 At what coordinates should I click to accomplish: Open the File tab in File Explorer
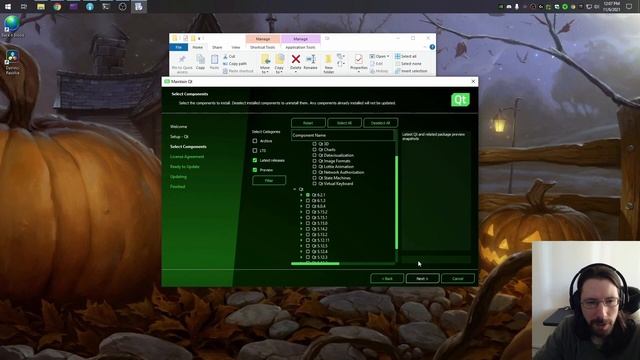[x=179, y=47]
